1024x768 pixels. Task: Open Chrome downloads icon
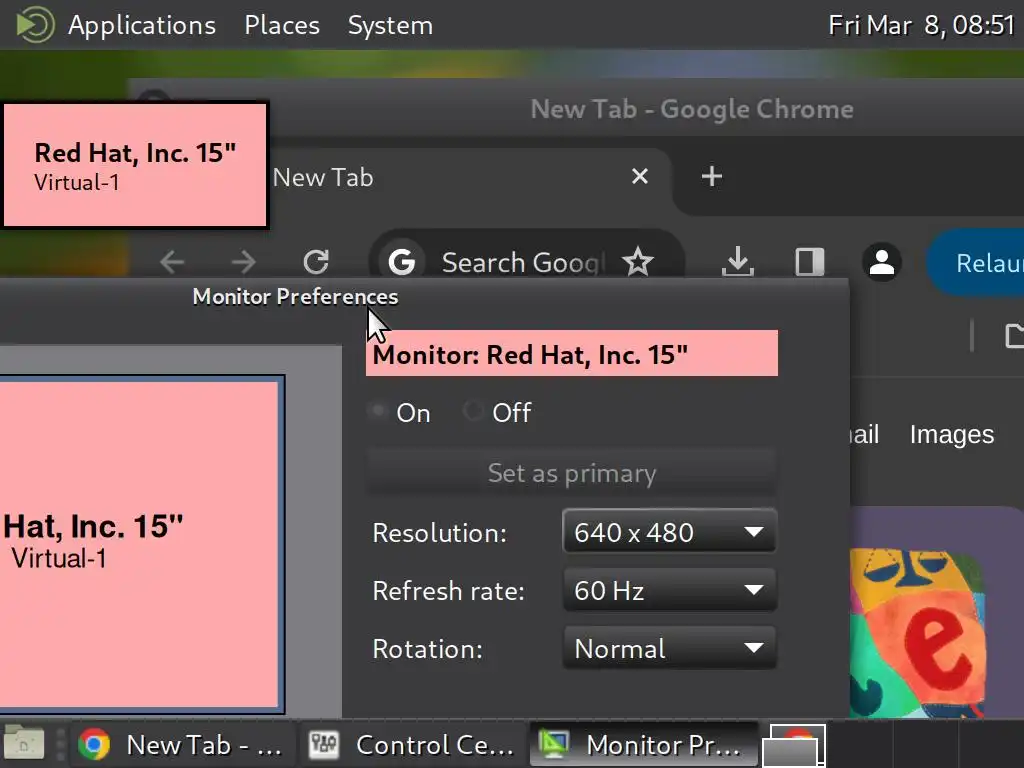click(x=738, y=262)
